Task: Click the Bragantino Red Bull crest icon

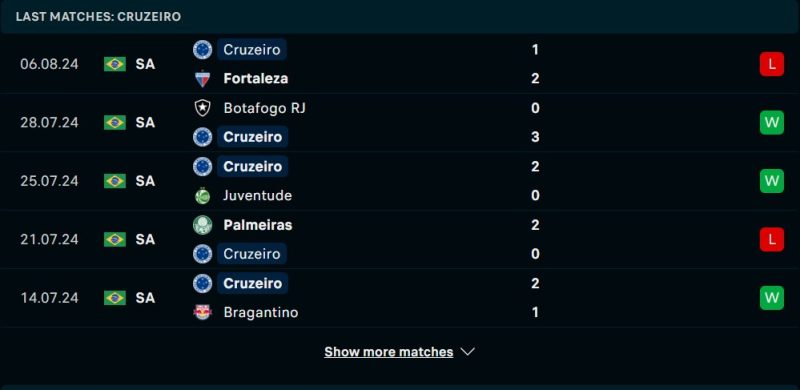Action: click(x=203, y=312)
